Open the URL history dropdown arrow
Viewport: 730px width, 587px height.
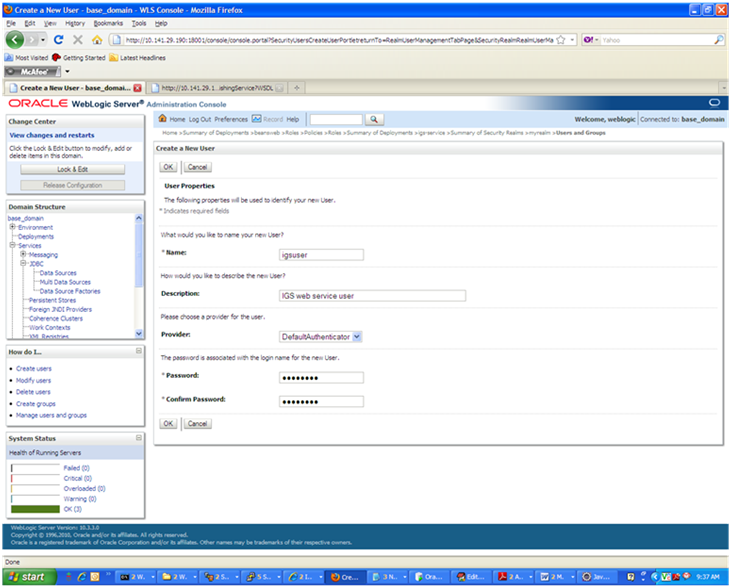pos(573,40)
